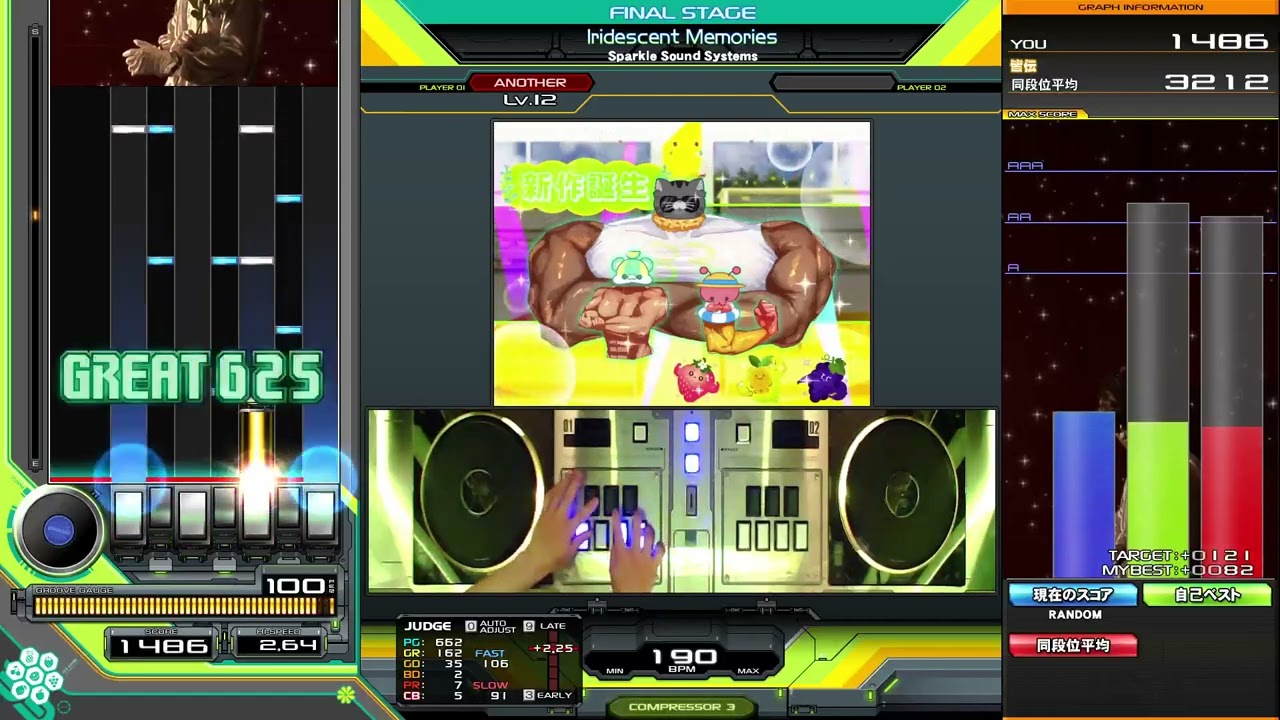Click the PG count 662
Screen dimensions: 1280x720
point(448,642)
